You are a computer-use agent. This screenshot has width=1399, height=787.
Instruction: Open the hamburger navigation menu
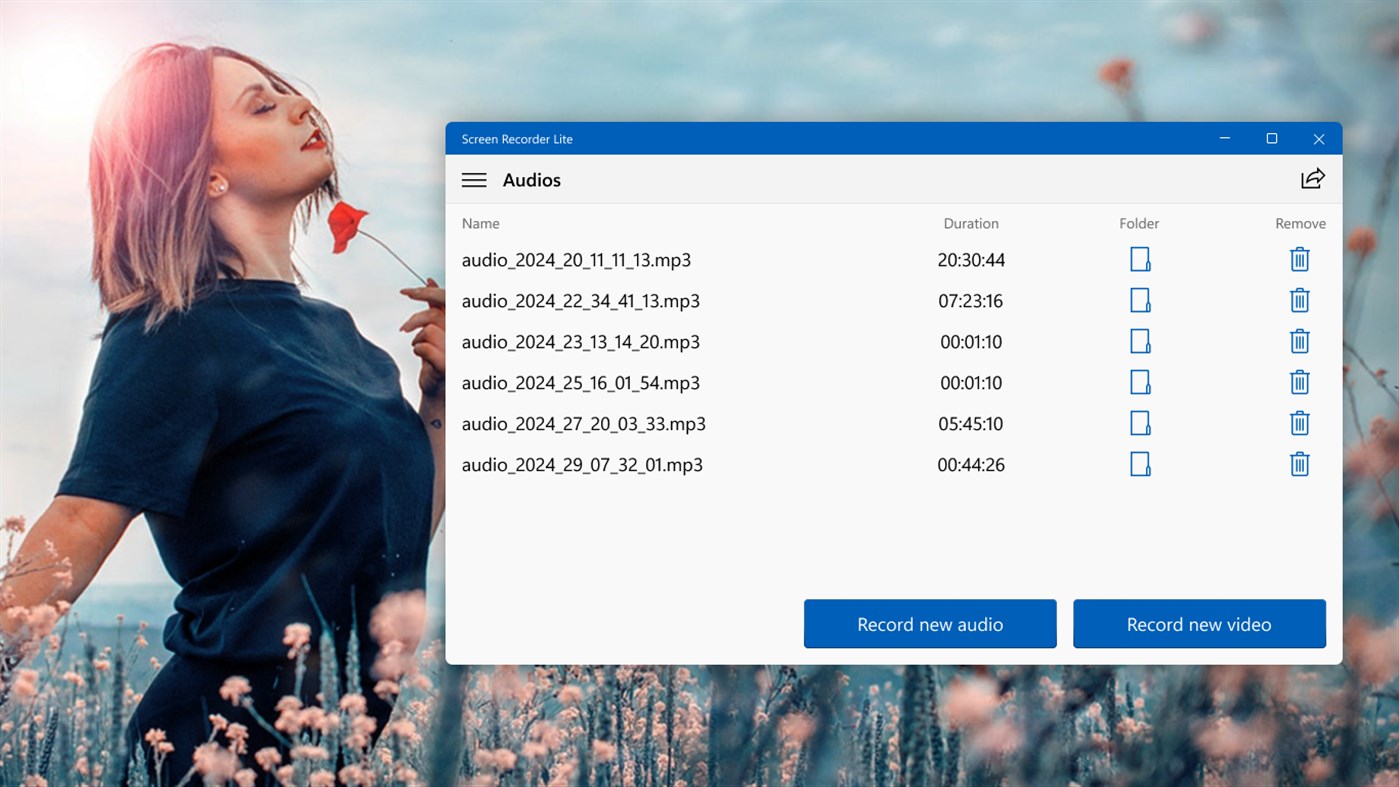click(474, 180)
